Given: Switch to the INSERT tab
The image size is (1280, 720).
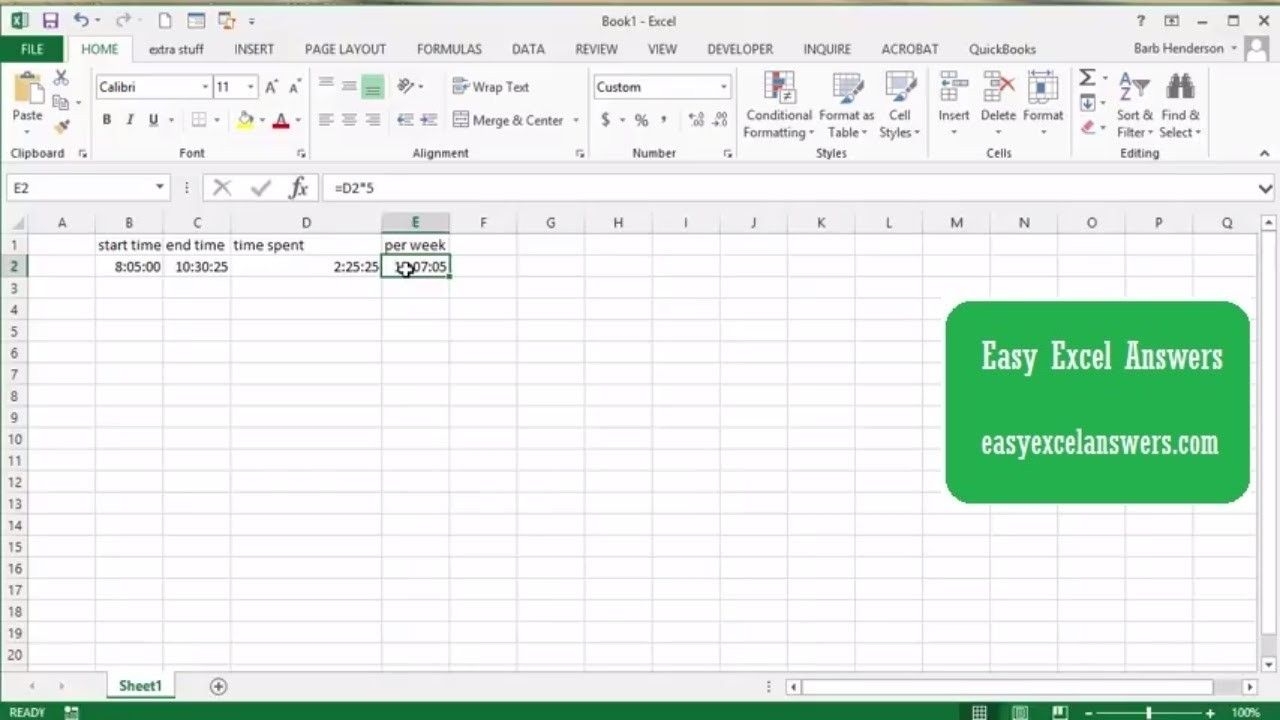Looking at the screenshot, I should (254, 49).
